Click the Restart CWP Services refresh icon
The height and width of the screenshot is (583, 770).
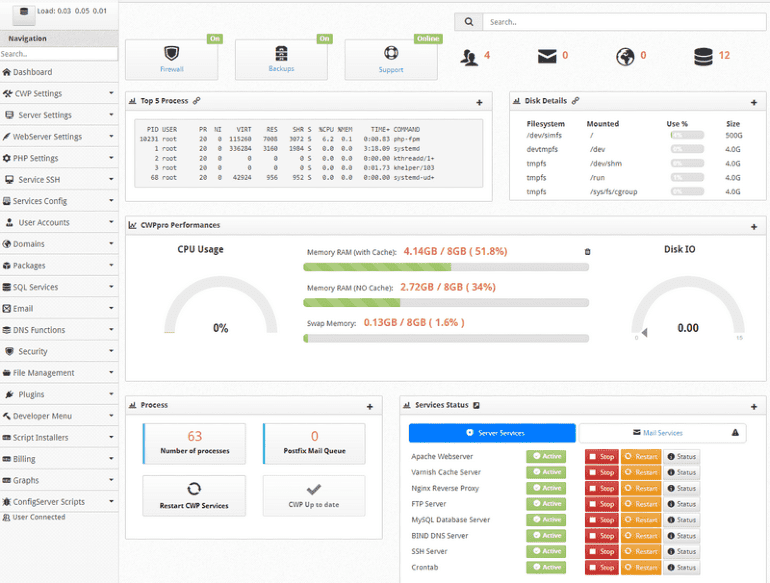[194, 489]
